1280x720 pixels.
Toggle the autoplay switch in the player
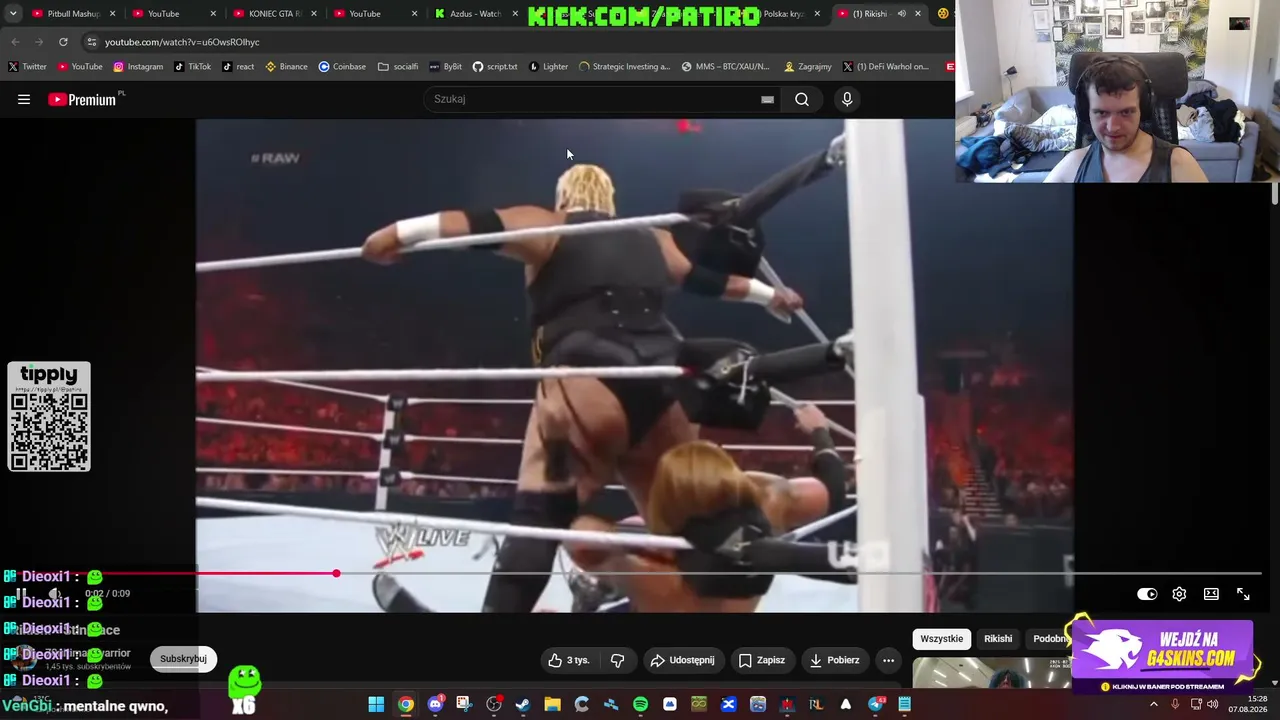coord(1147,594)
